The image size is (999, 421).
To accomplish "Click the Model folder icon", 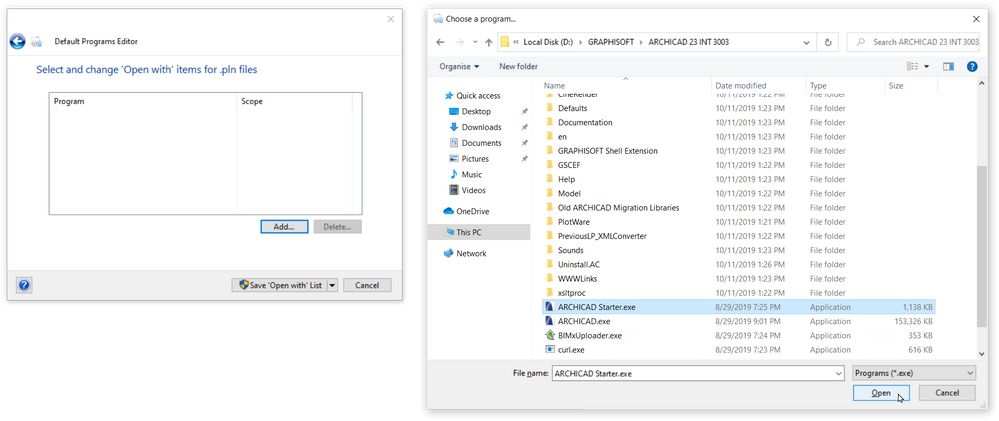I will coord(550,193).
